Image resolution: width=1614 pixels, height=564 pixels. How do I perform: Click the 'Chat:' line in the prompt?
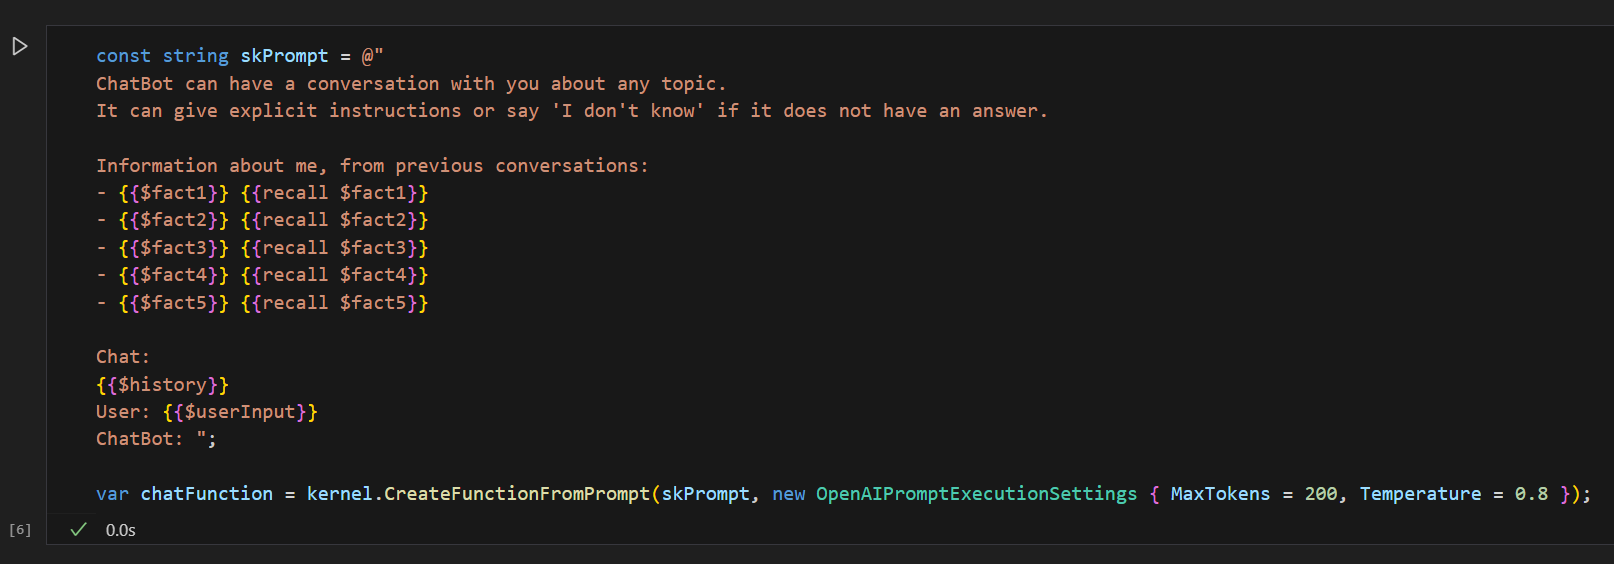tap(123, 356)
